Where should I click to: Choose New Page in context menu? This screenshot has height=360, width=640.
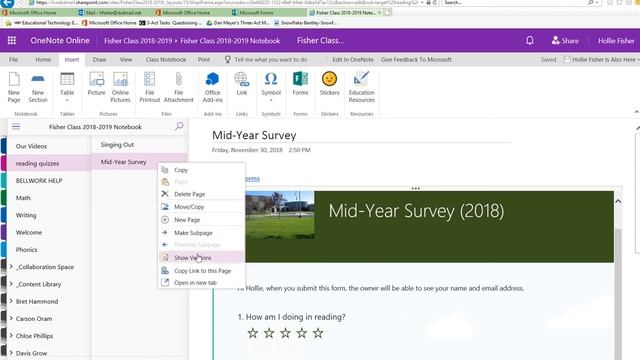point(202,220)
